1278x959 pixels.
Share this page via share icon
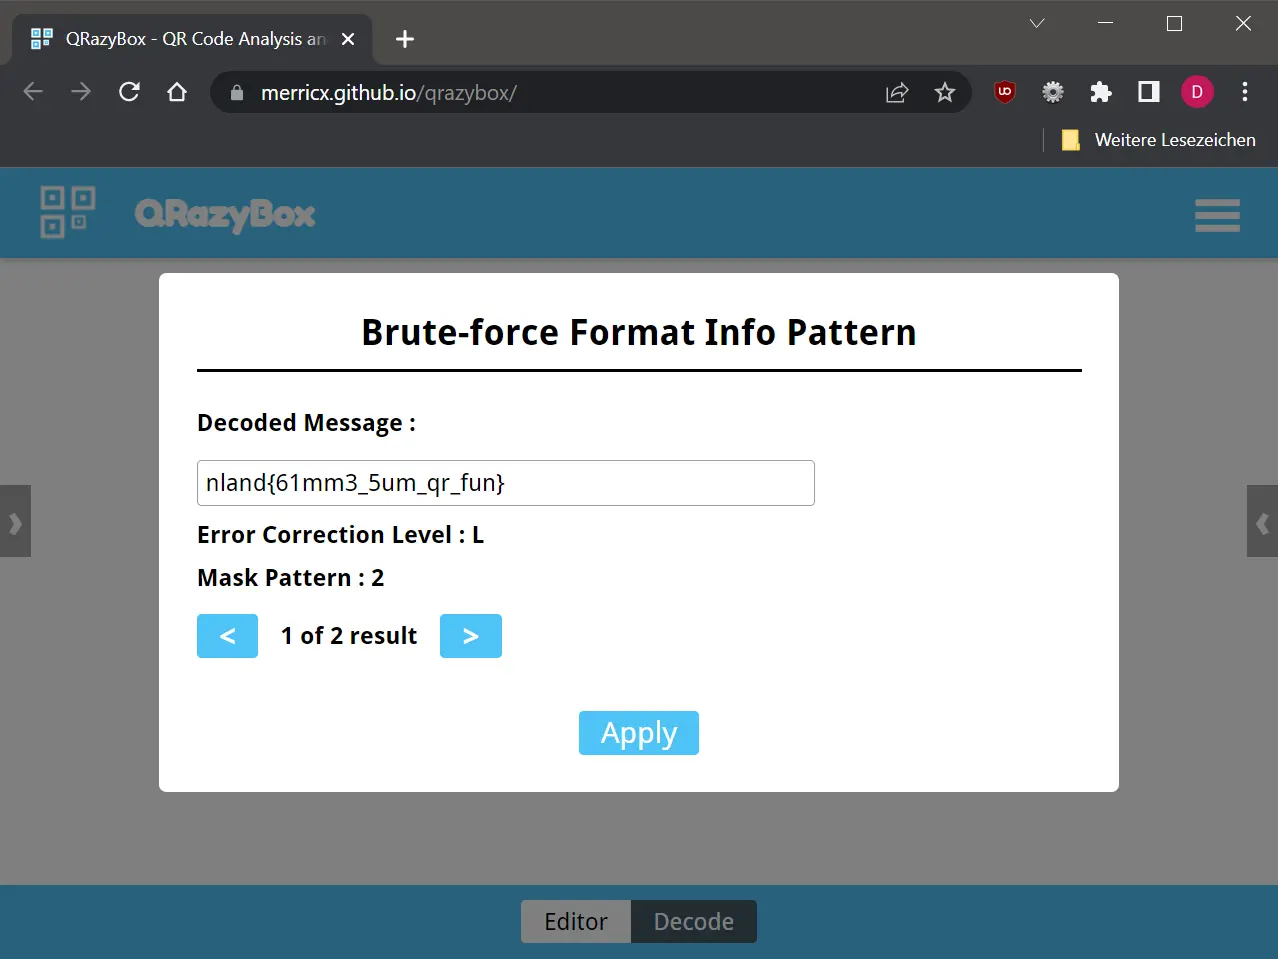click(897, 93)
